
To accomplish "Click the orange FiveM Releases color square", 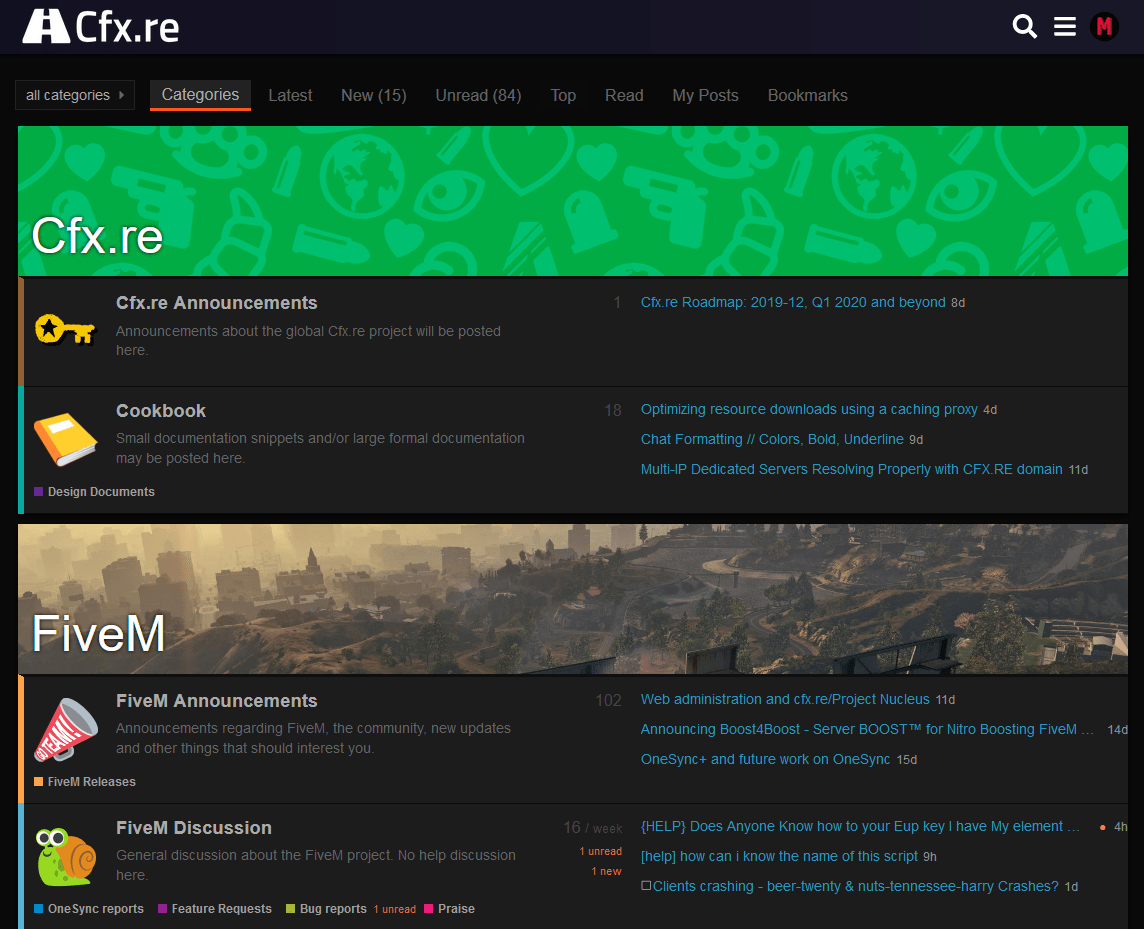I will 39,782.
